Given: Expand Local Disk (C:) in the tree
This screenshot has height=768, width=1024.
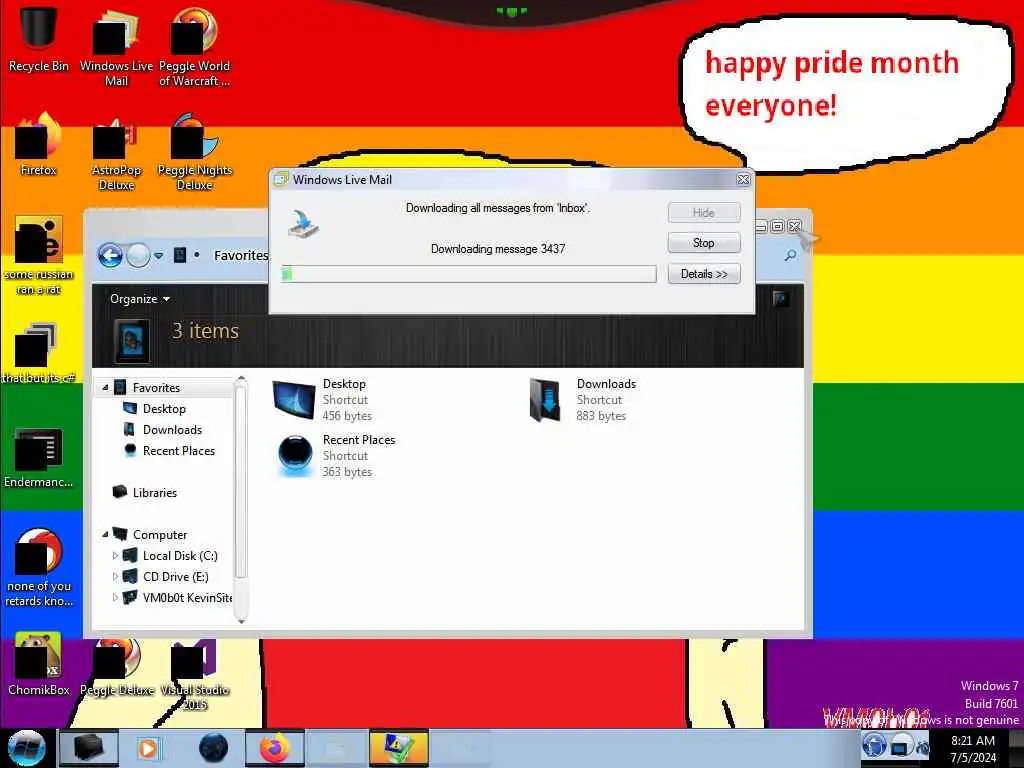Looking at the screenshot, I should 116,556.
